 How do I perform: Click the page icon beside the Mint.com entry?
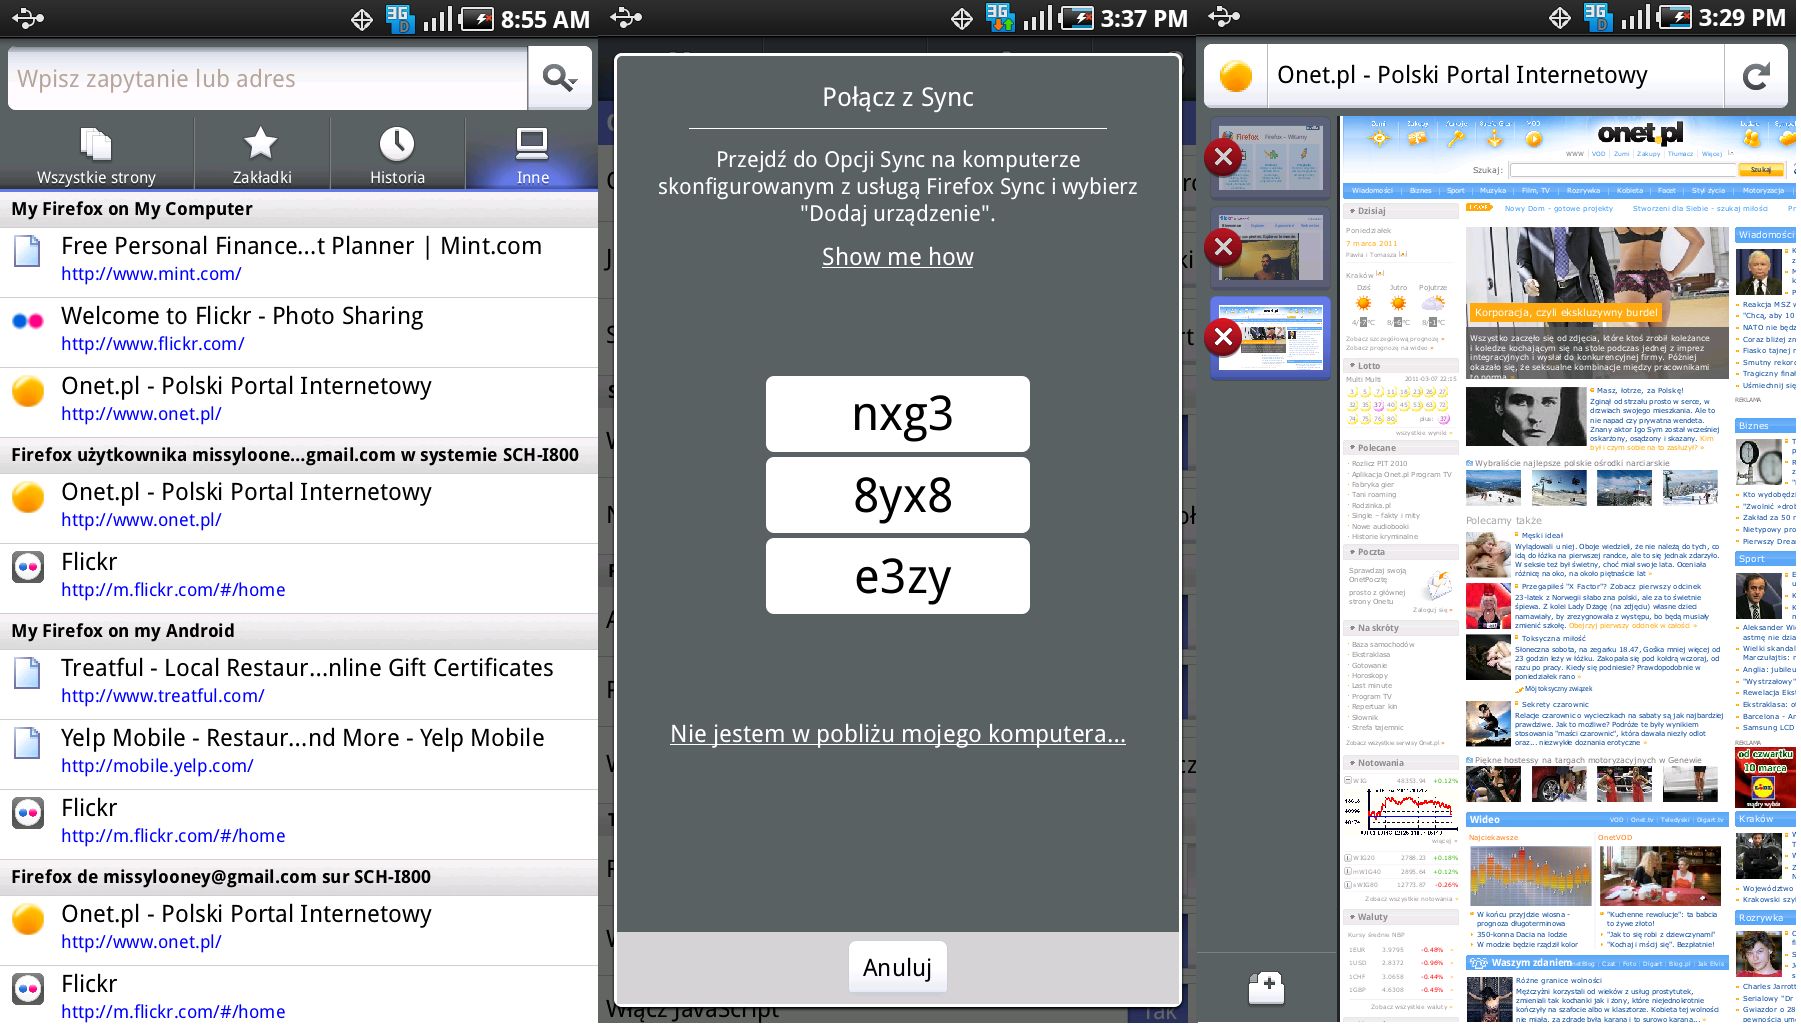27,250
